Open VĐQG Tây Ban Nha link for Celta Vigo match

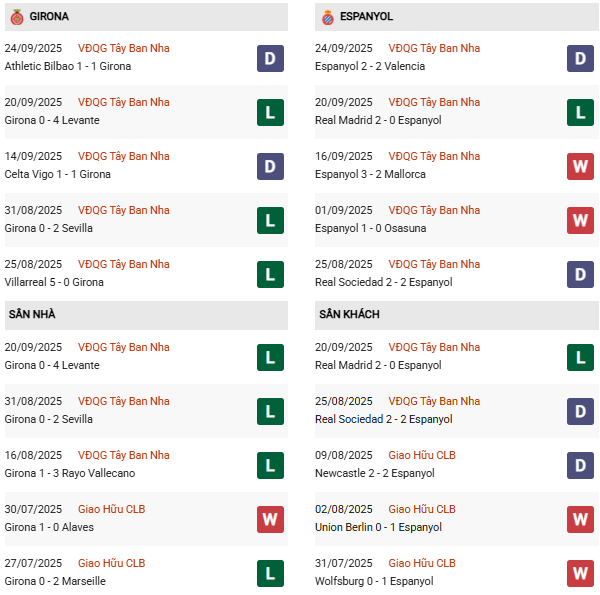[x=124, y=156]
